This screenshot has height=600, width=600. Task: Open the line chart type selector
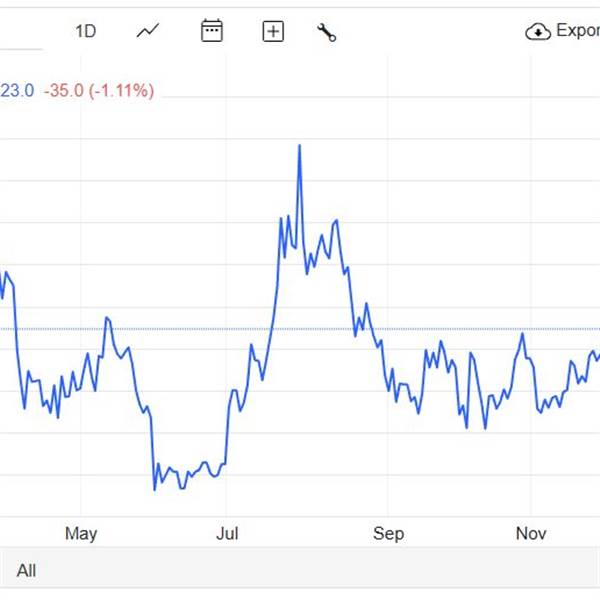pos(148,31)
